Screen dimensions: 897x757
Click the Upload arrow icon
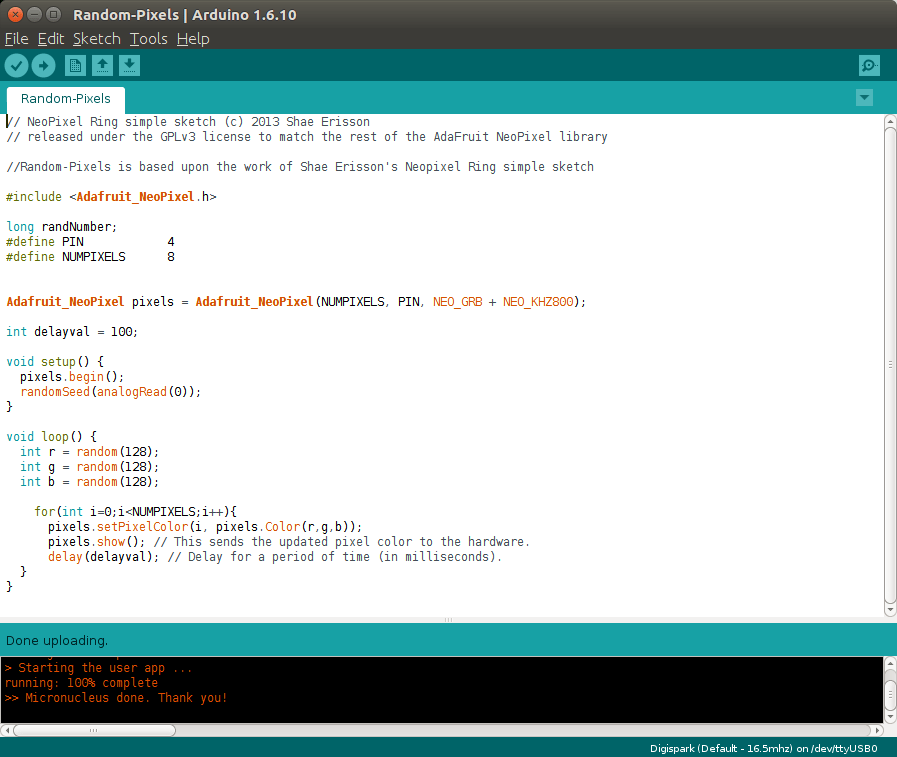43,66
